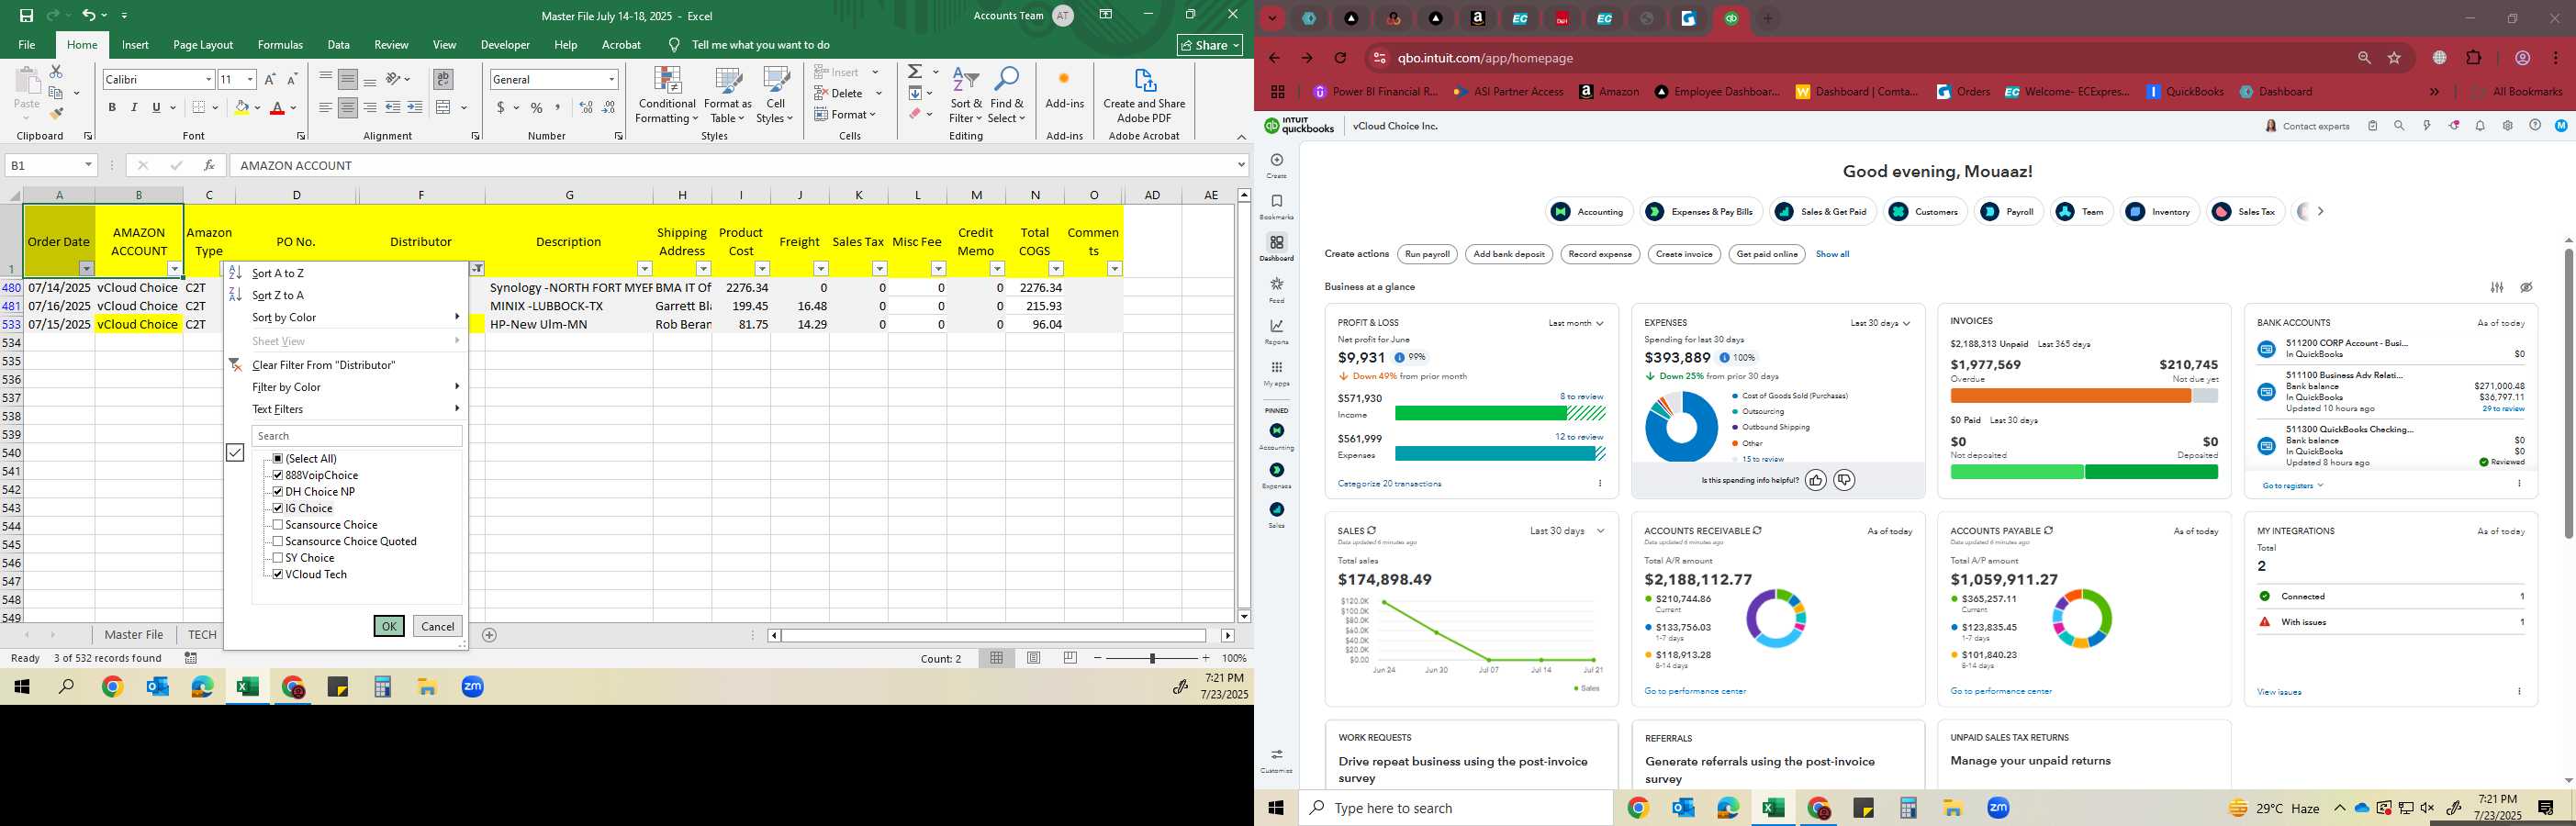
Task: Open Description column filter dropdown
Action: tap(645, 269)
